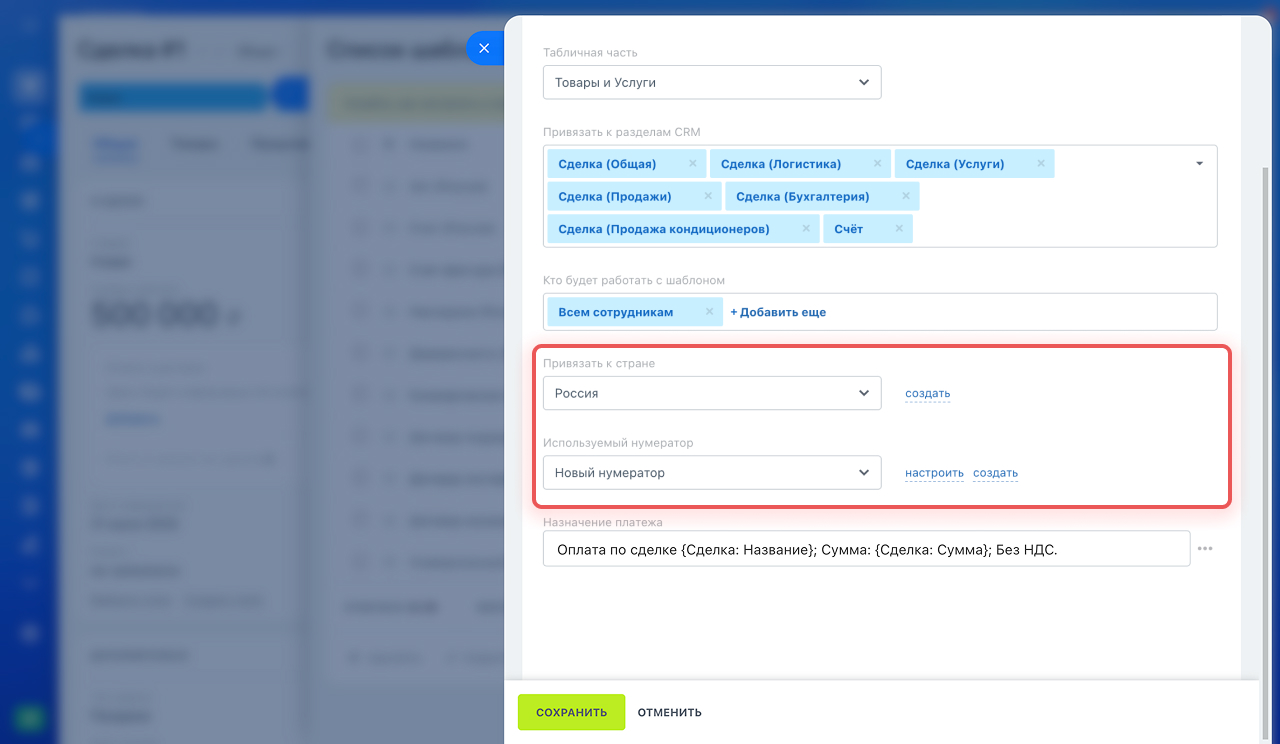Click the Добавить еще link
This screenshot has width=1280, height=744.
(778, 312)
